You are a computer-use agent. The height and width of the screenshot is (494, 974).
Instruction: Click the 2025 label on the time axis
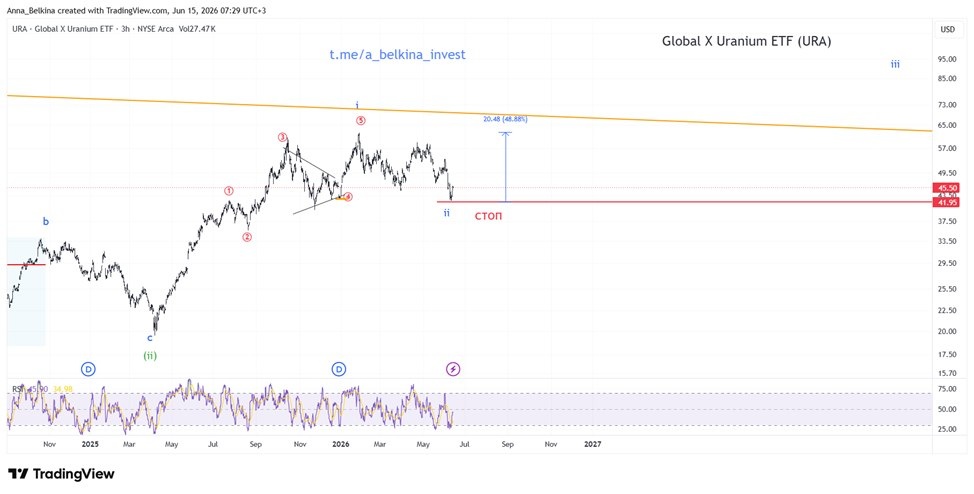click(x=90, y=444)
